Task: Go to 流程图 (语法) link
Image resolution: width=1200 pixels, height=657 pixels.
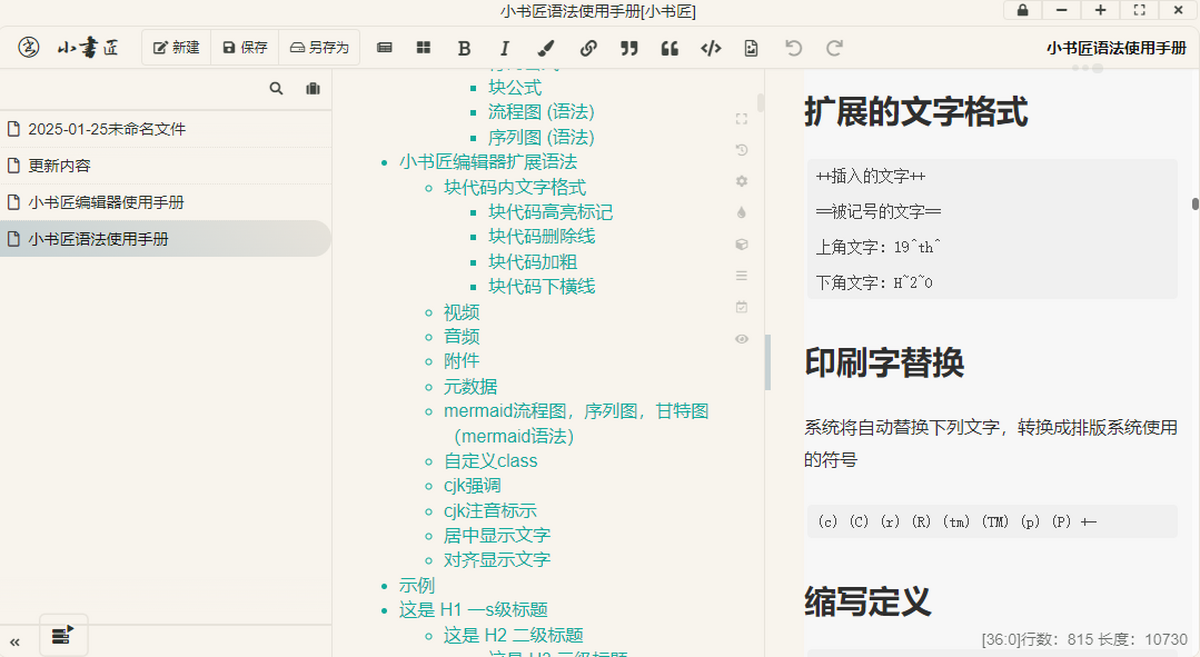Action: 541,112
